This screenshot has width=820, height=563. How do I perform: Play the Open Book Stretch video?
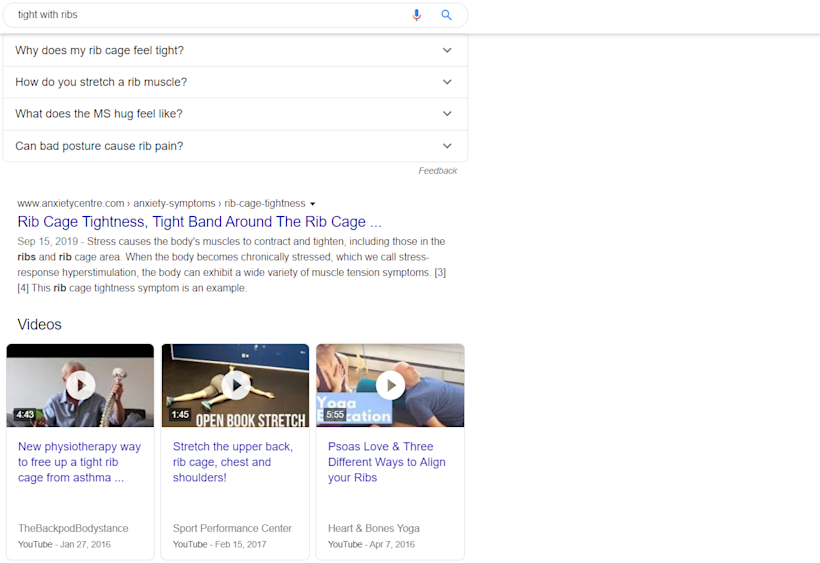tap(235, 385)
